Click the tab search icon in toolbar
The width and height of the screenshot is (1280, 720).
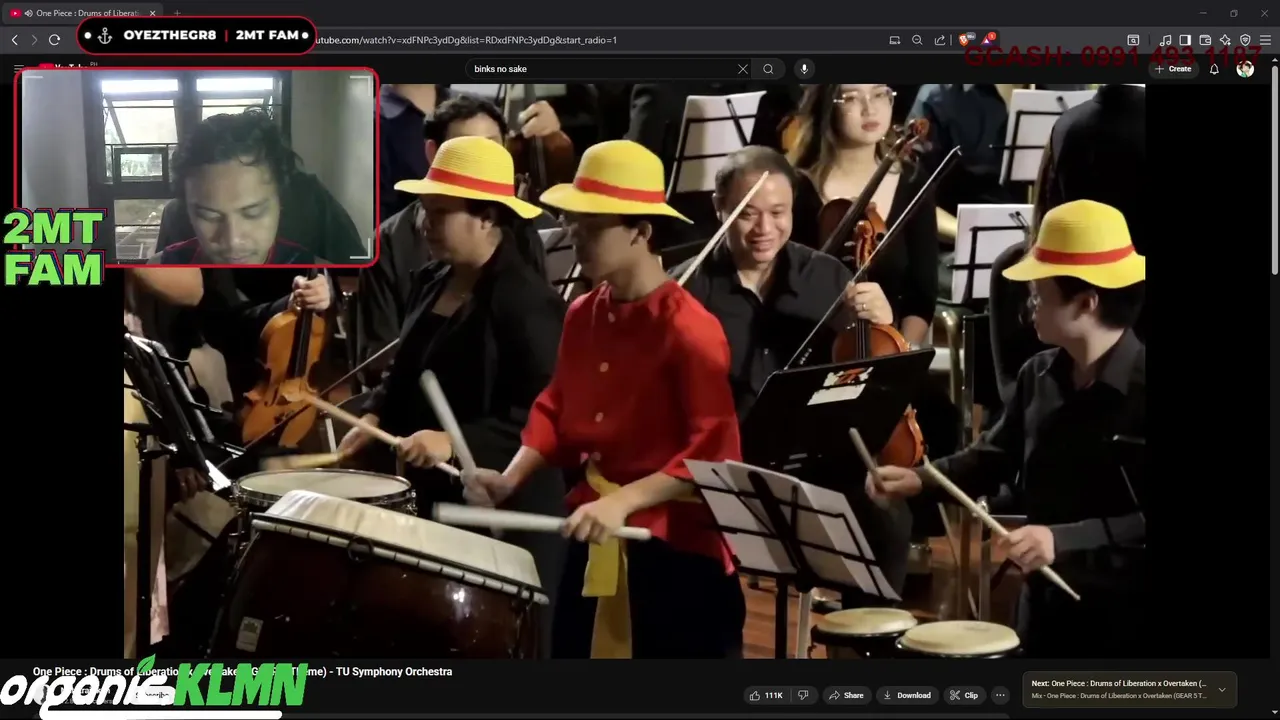click(1133, 40)
